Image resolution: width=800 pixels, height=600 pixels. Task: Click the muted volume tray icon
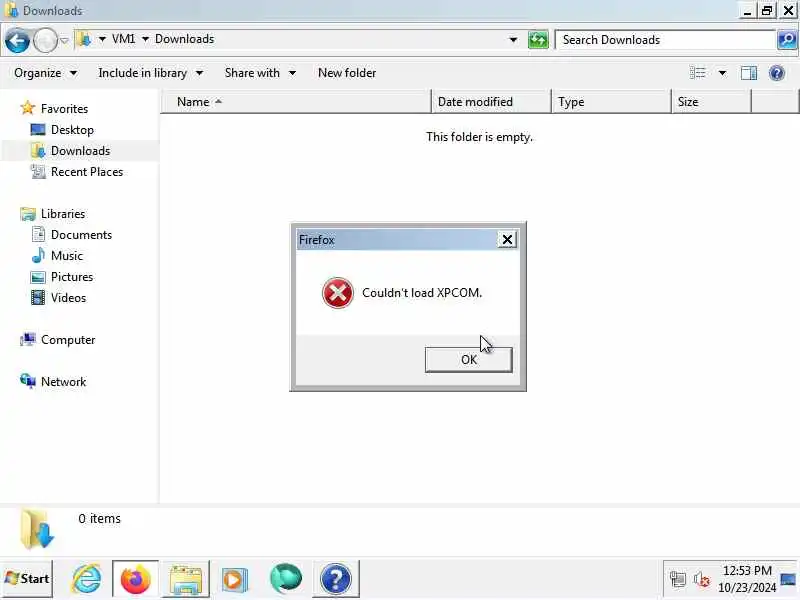tap(702, 579)
